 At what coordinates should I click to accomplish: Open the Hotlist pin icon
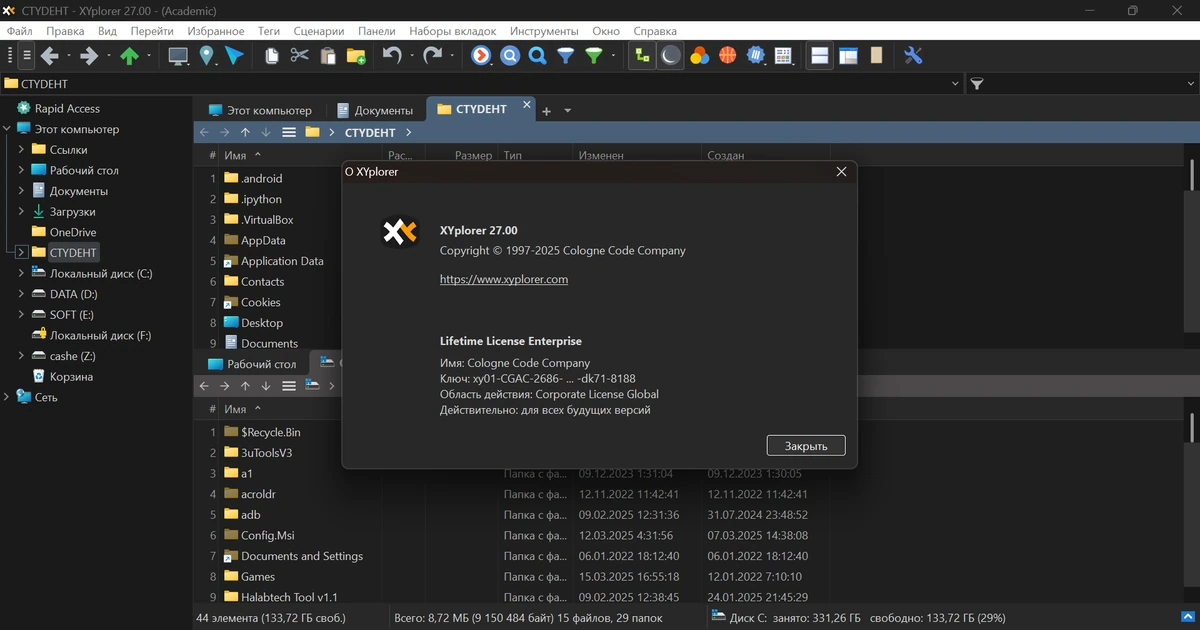pyautogui.click(x=206, y=56)
